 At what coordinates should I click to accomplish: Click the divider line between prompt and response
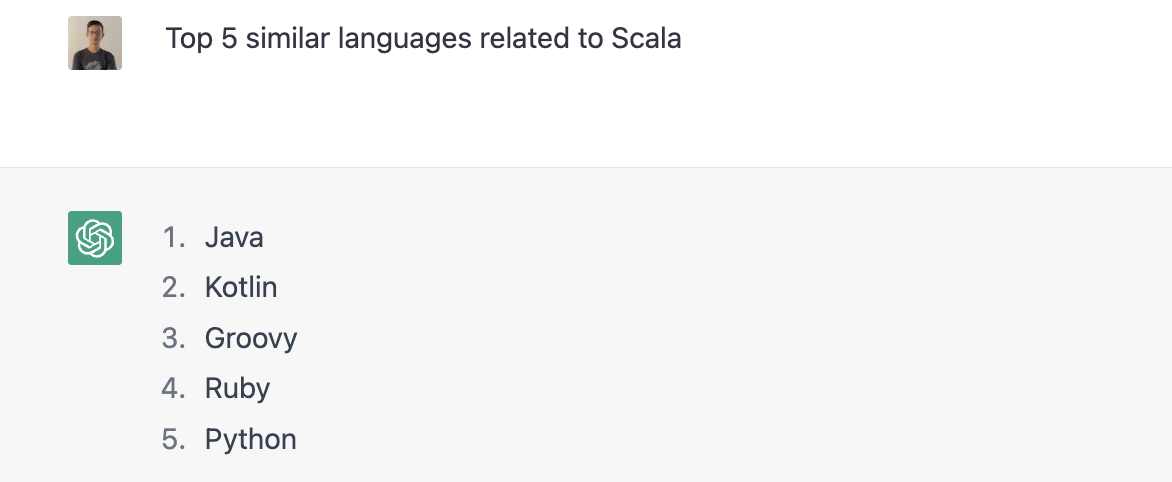586,167
